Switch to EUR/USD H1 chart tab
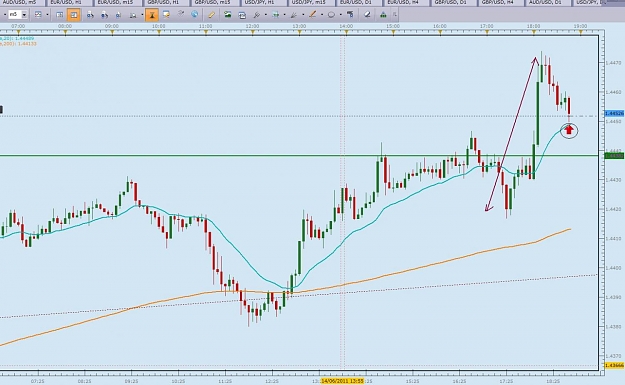 point(69,2)
